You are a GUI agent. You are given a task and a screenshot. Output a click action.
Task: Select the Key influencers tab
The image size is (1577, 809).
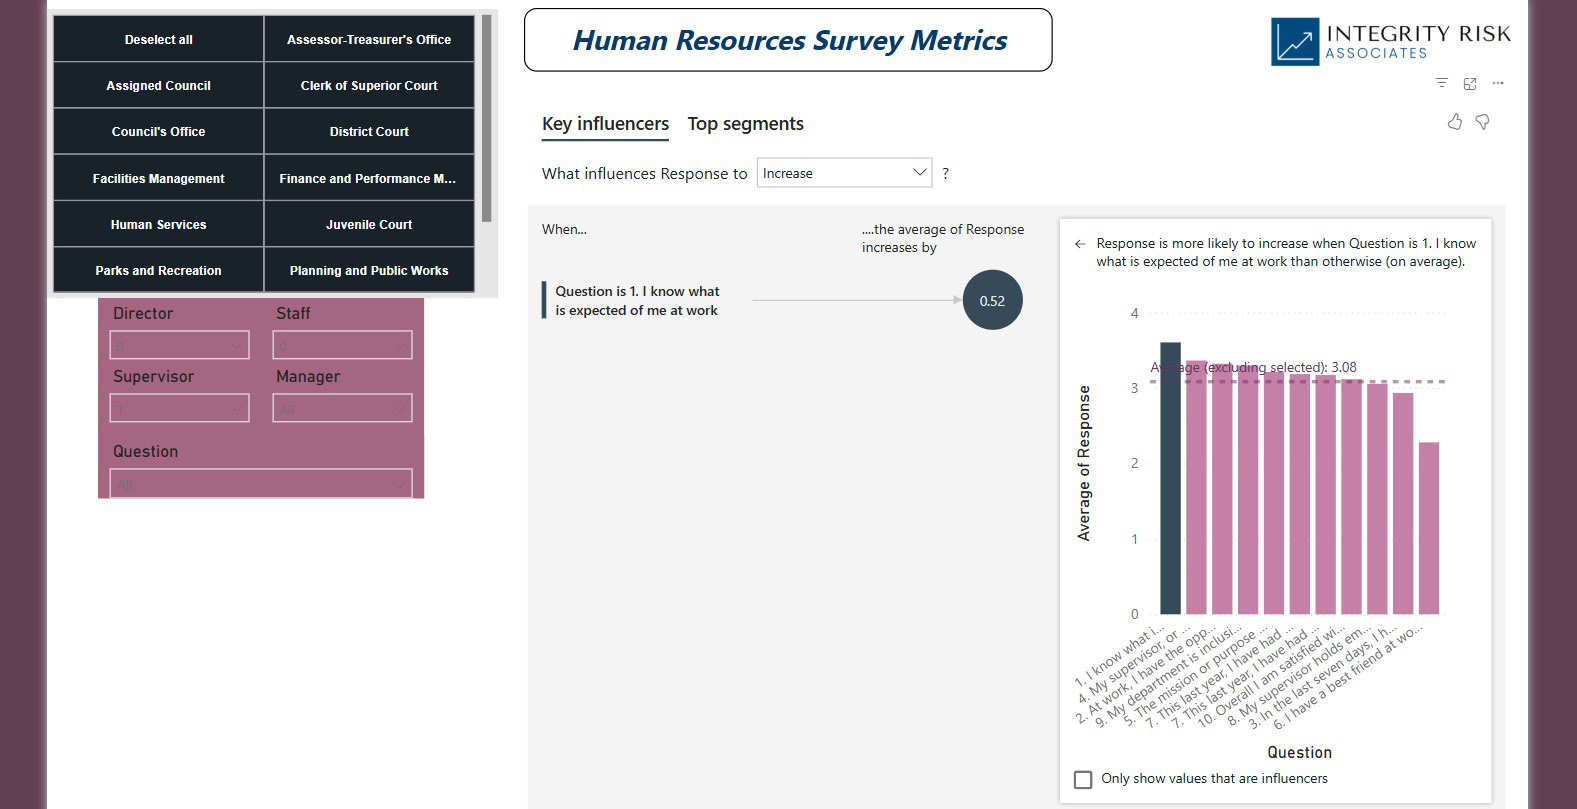click(605, 124)
